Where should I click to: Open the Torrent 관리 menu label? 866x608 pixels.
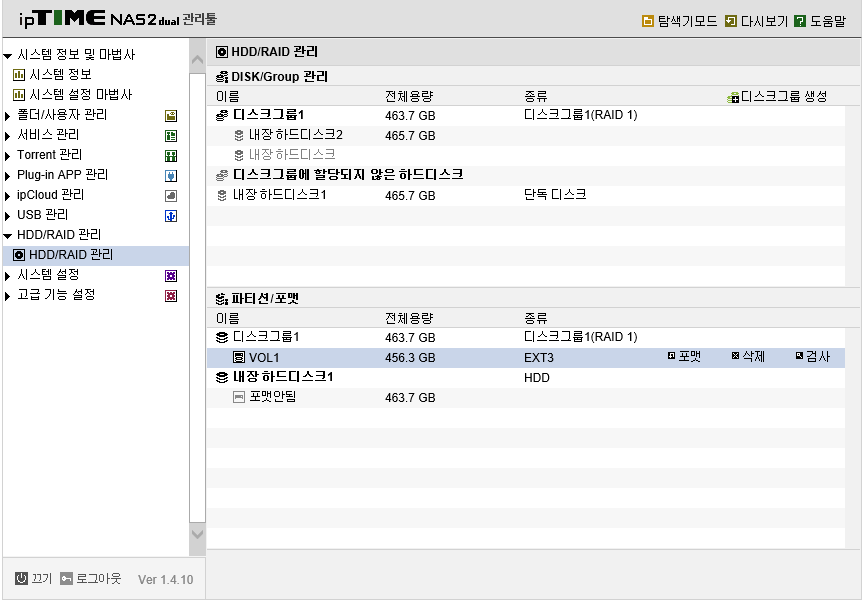[50, 155]
